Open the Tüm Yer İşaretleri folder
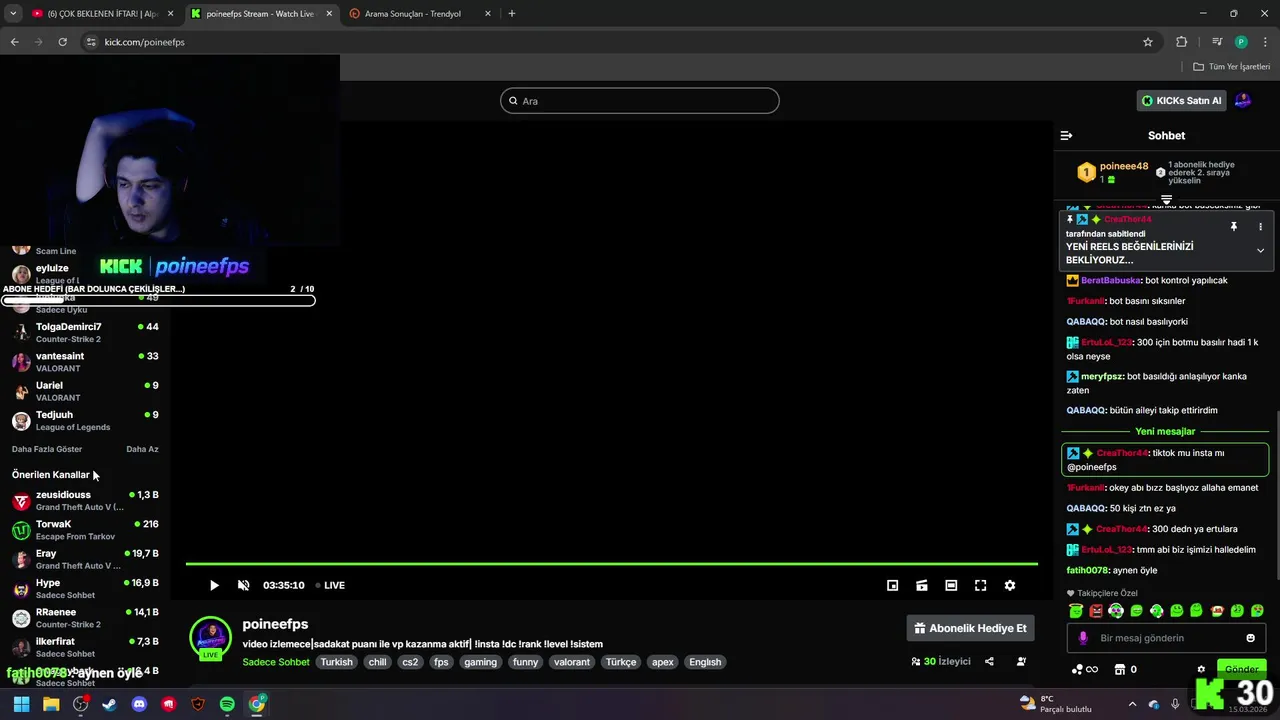 pyautogui.click(x=1231, y=67)
